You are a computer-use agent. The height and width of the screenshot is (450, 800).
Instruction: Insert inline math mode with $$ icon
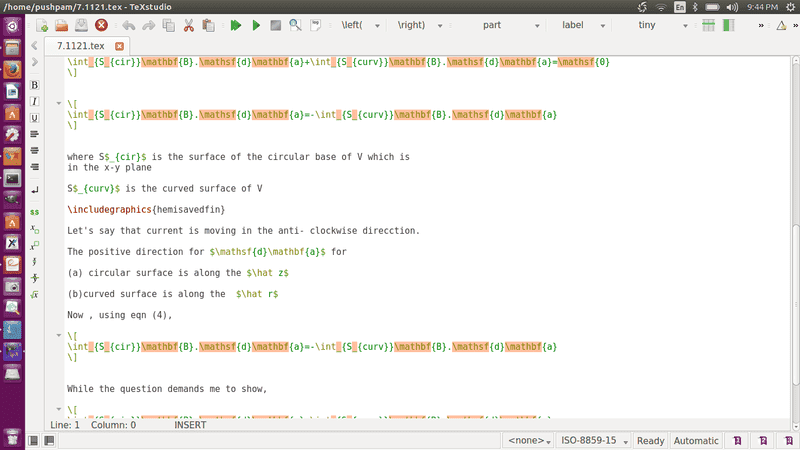coord(35,212)
